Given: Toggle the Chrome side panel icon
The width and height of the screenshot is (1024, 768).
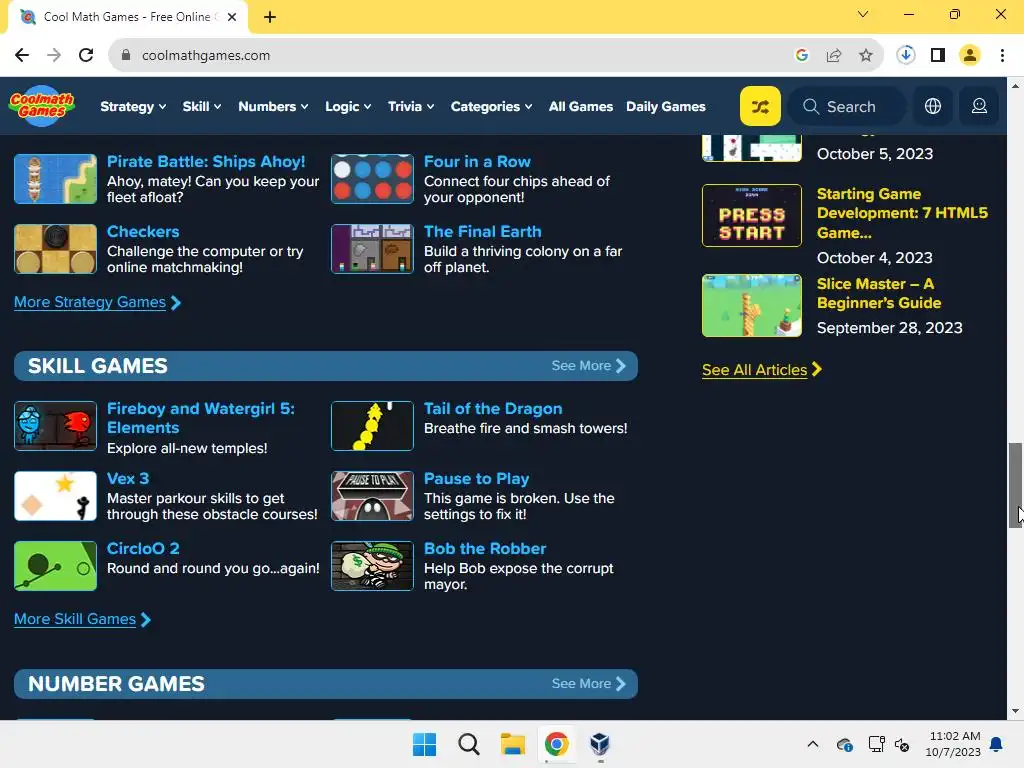Looking at the screenshot, I should [x=938, y=56].
